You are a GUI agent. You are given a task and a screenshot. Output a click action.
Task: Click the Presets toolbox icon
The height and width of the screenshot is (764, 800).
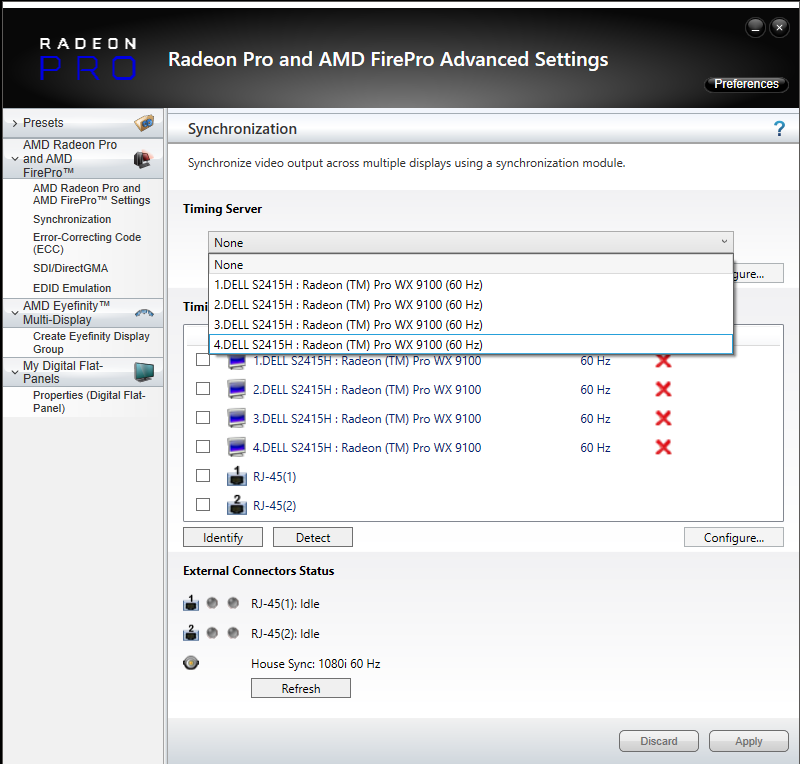pyautogui.click(x=144, y=122)
